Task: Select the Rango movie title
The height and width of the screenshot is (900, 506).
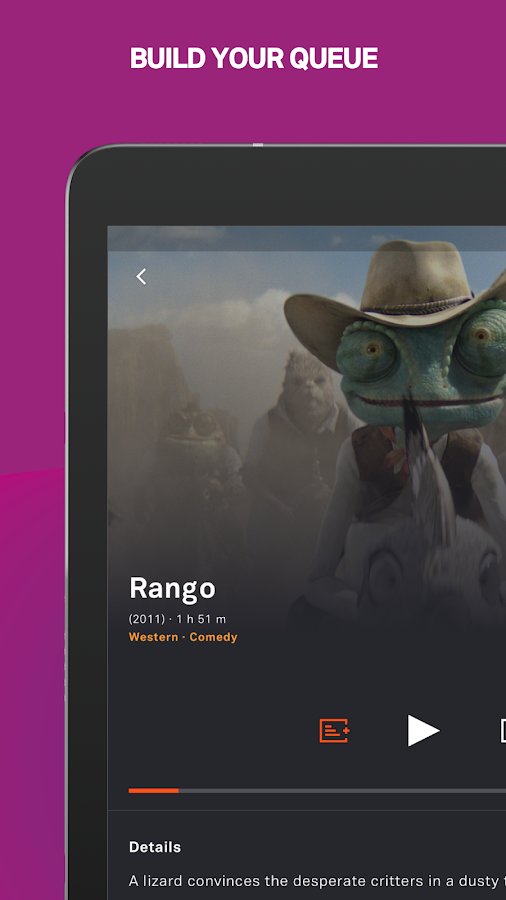Action: [172, 588]
